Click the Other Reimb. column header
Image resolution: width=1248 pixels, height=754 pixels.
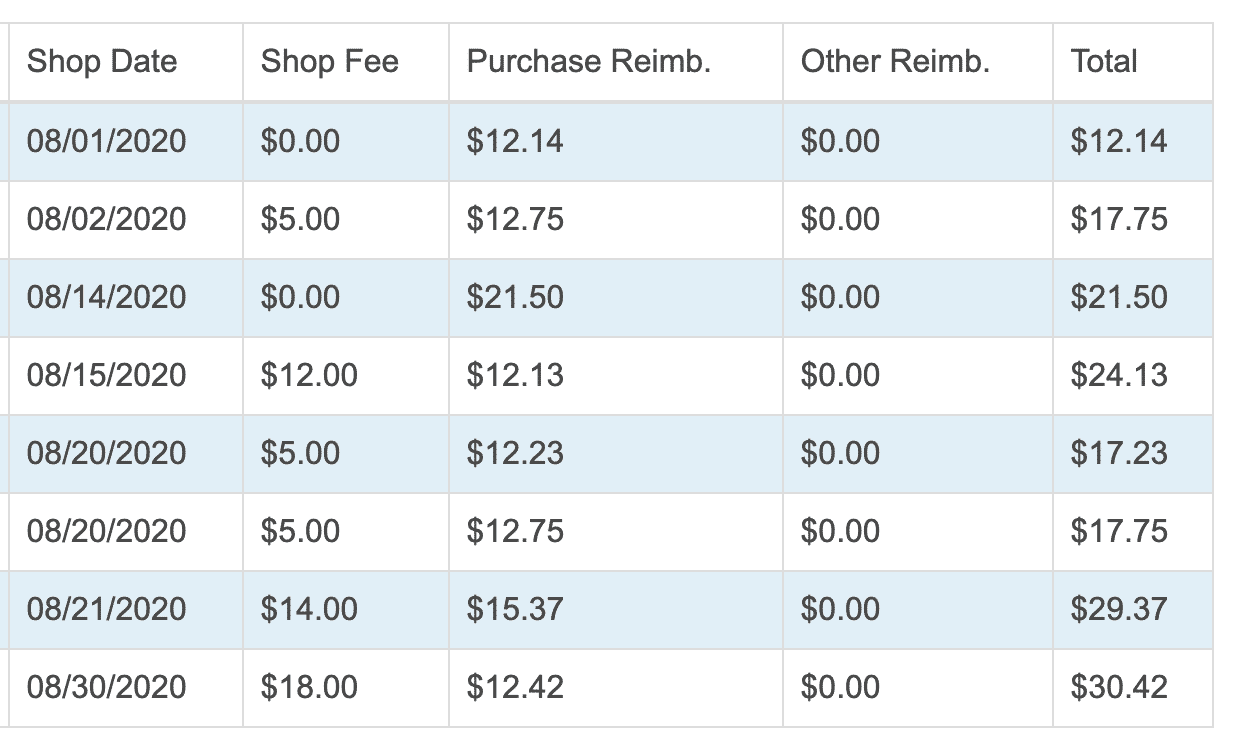click(918, 62)
